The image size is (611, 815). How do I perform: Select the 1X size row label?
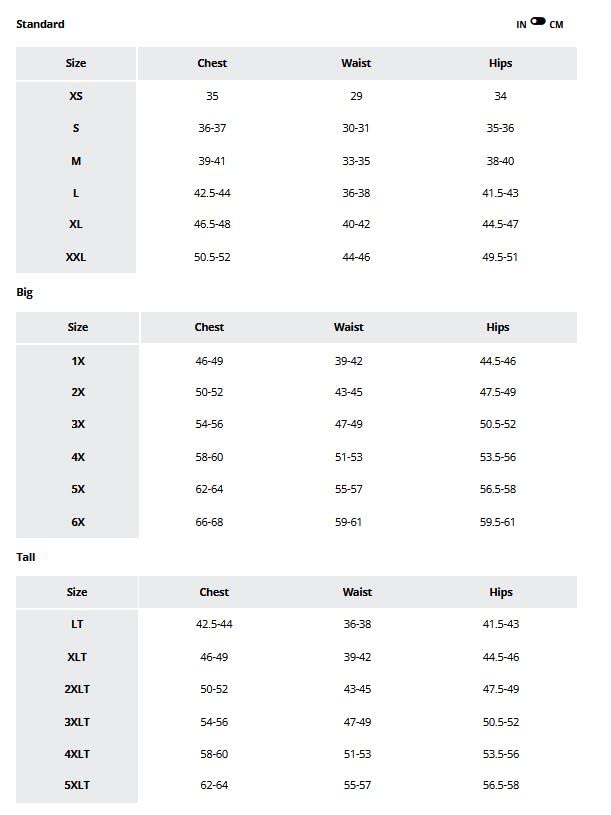click(x=78, y=361)
